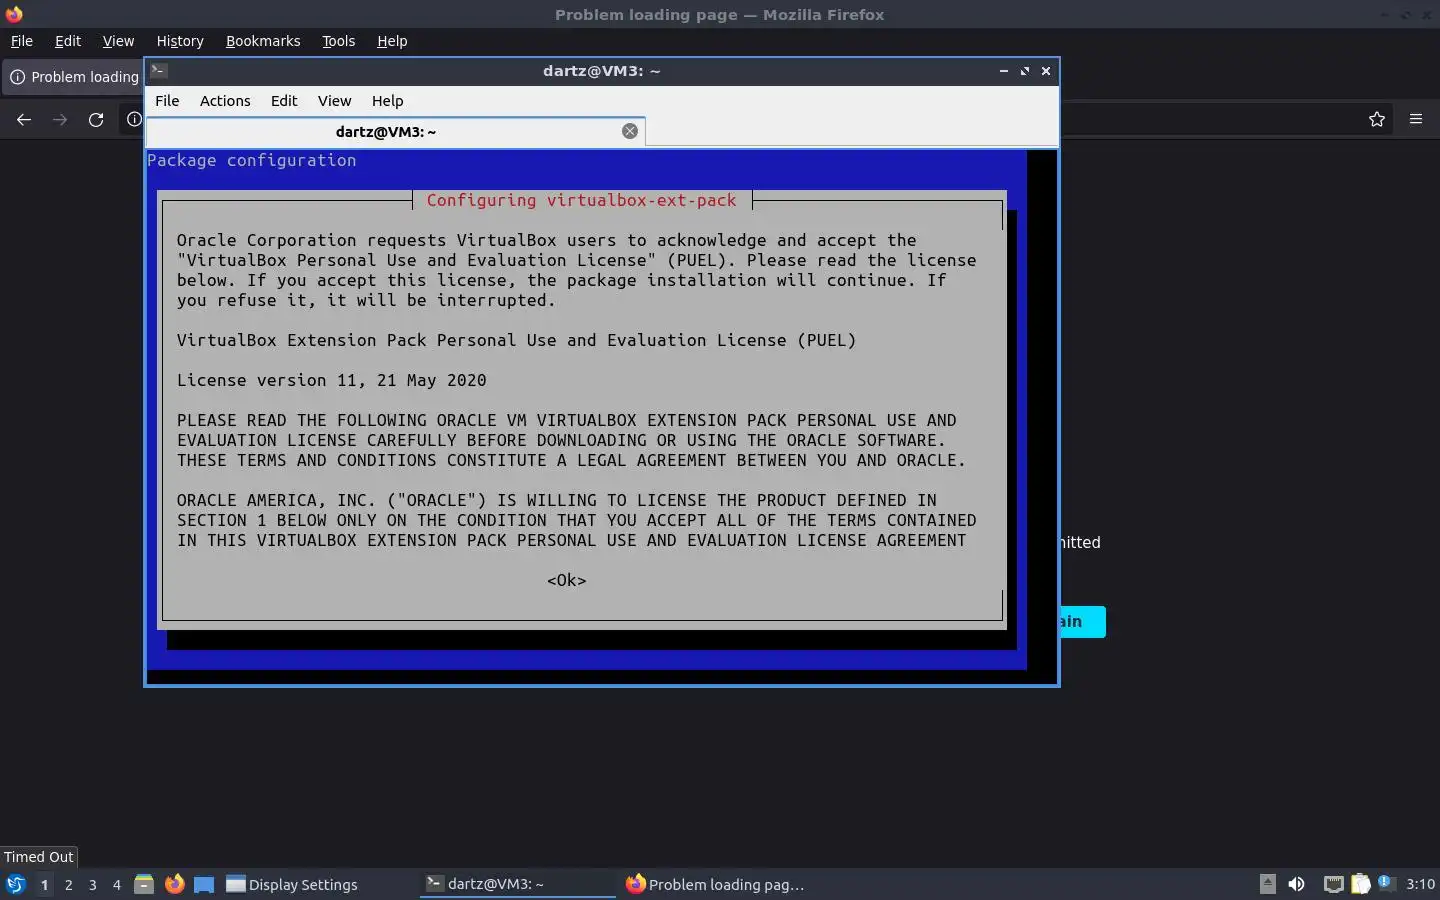
Task: Click the clipboard manager tray icon
Action: [x=1361, y=884]
